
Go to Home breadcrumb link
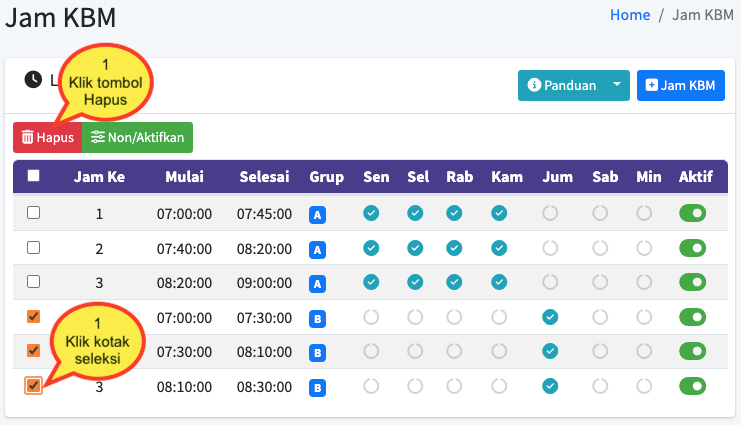630,15
